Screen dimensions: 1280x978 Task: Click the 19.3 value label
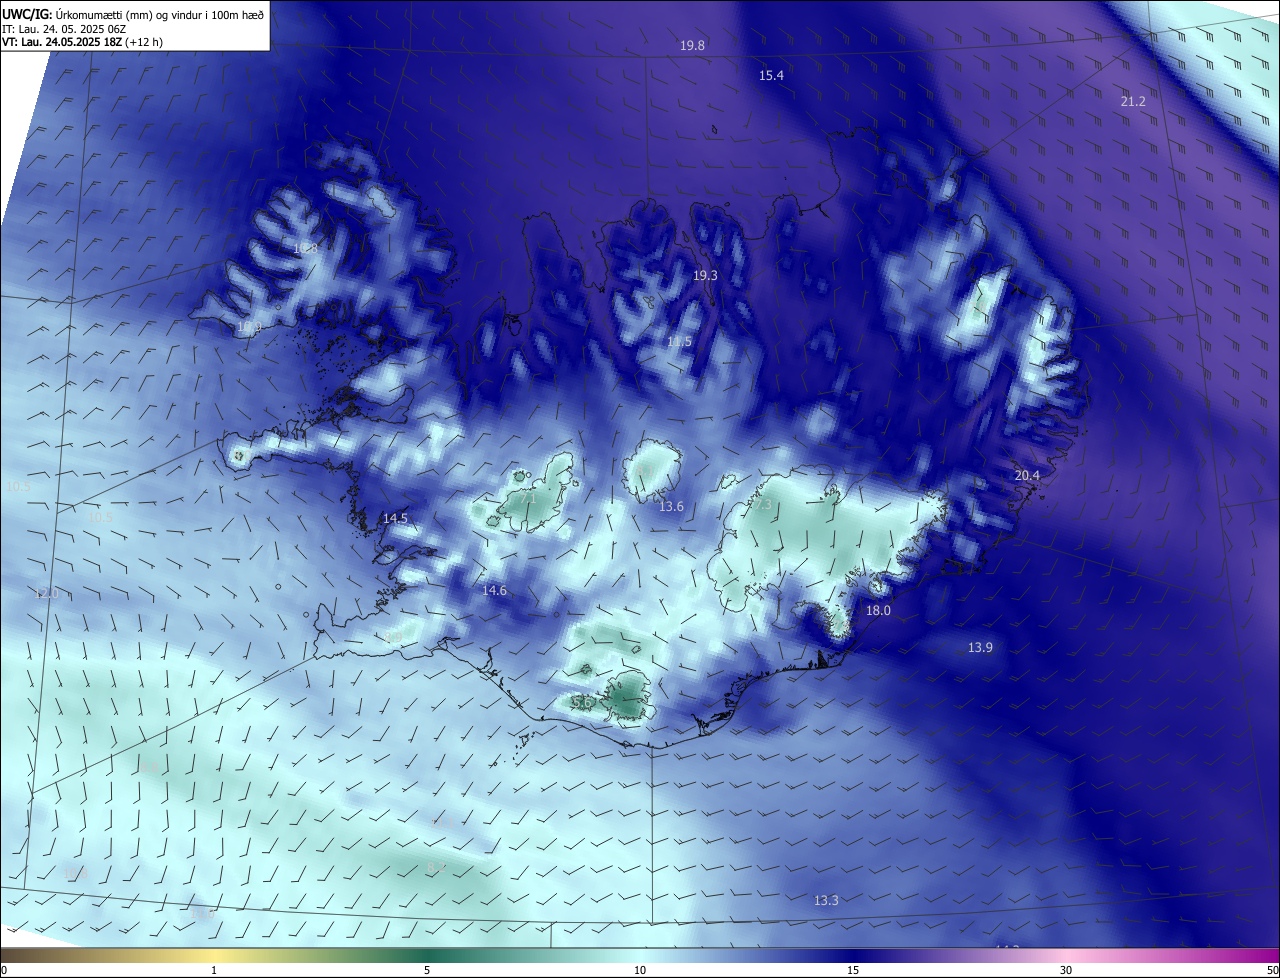click(x=706, y=275)
